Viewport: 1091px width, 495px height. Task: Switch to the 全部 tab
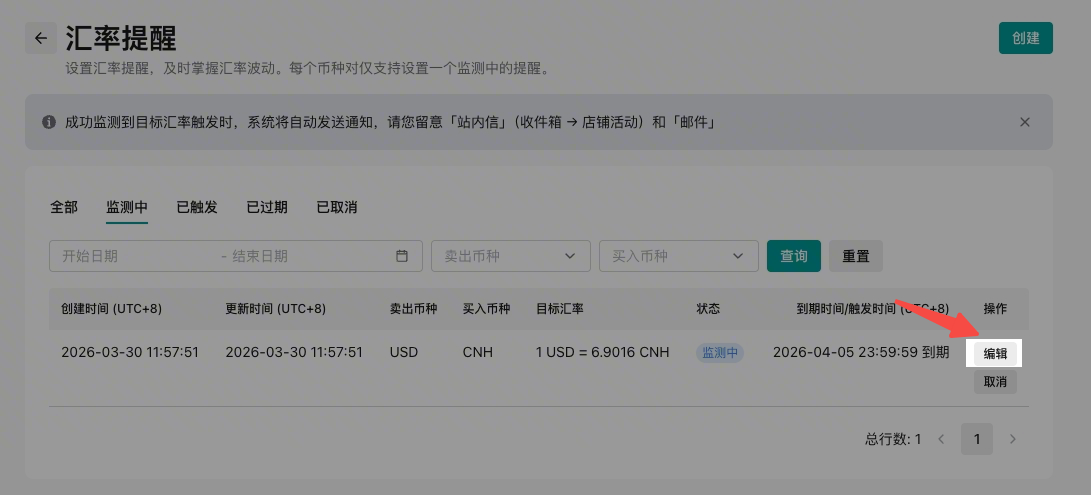[x=64, y=207]
